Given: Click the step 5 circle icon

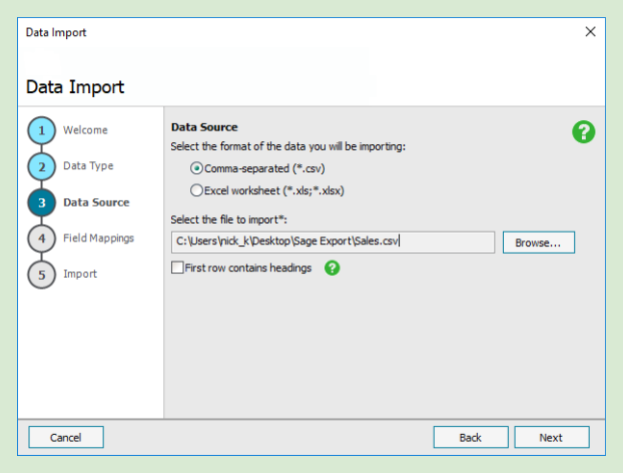Looking at the screenshot, I should tap(41, 275).
